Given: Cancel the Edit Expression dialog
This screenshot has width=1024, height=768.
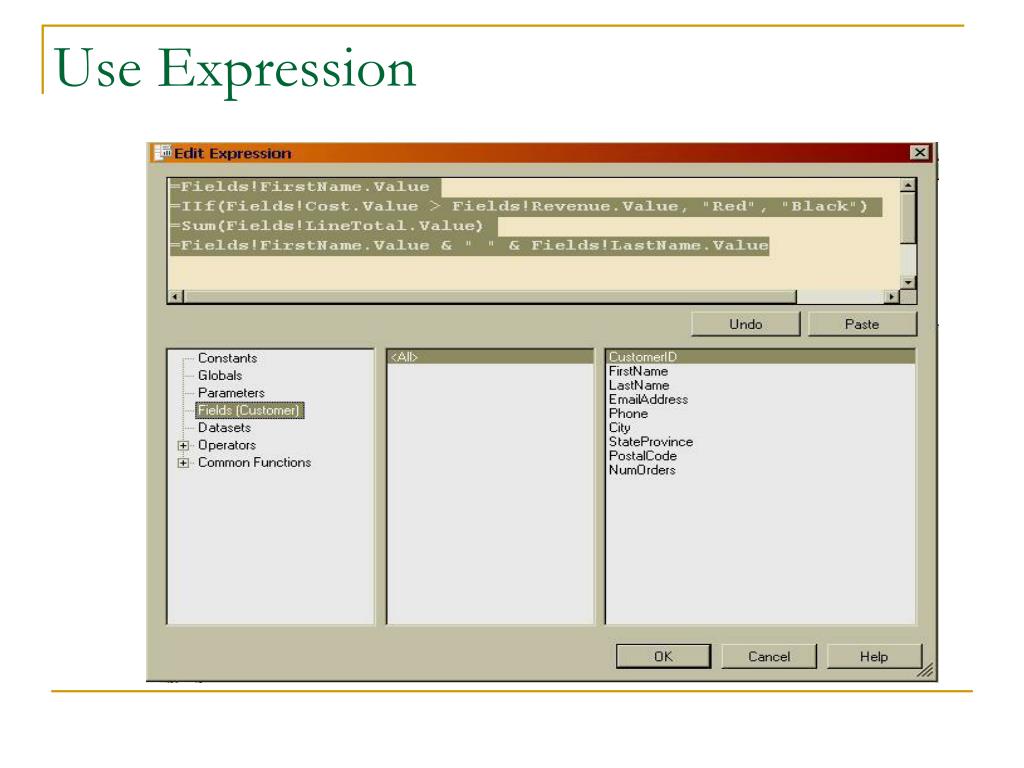Looking at the screenshot, I should (x=769, y=656).
